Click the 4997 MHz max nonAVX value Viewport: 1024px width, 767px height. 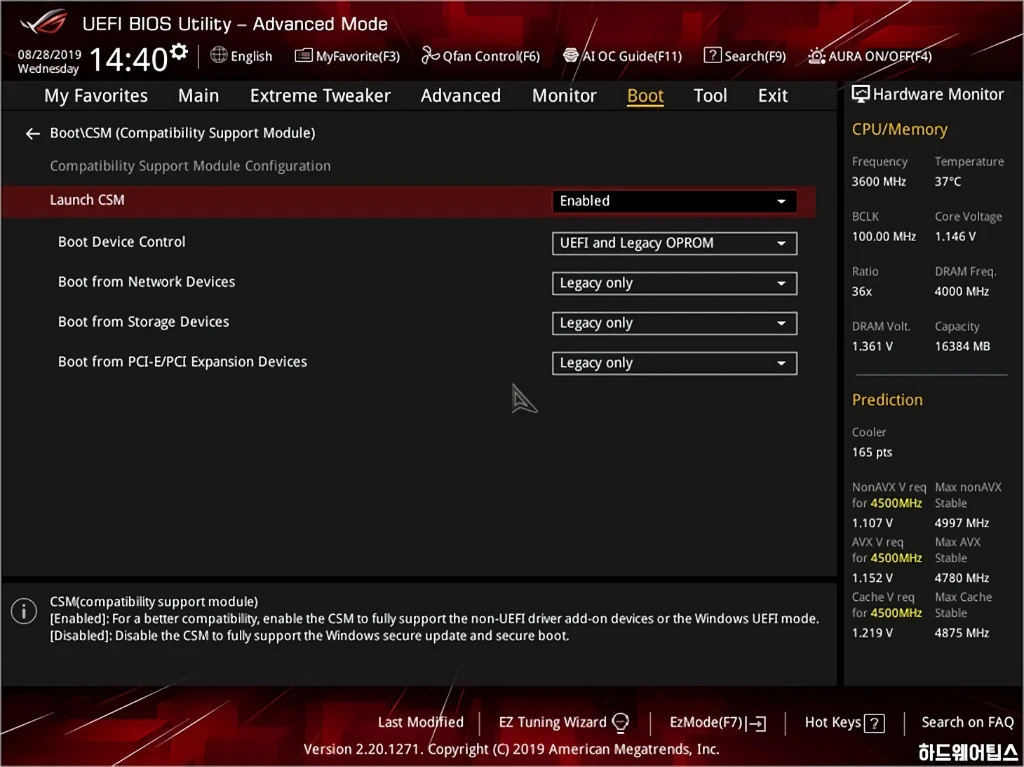961,523
